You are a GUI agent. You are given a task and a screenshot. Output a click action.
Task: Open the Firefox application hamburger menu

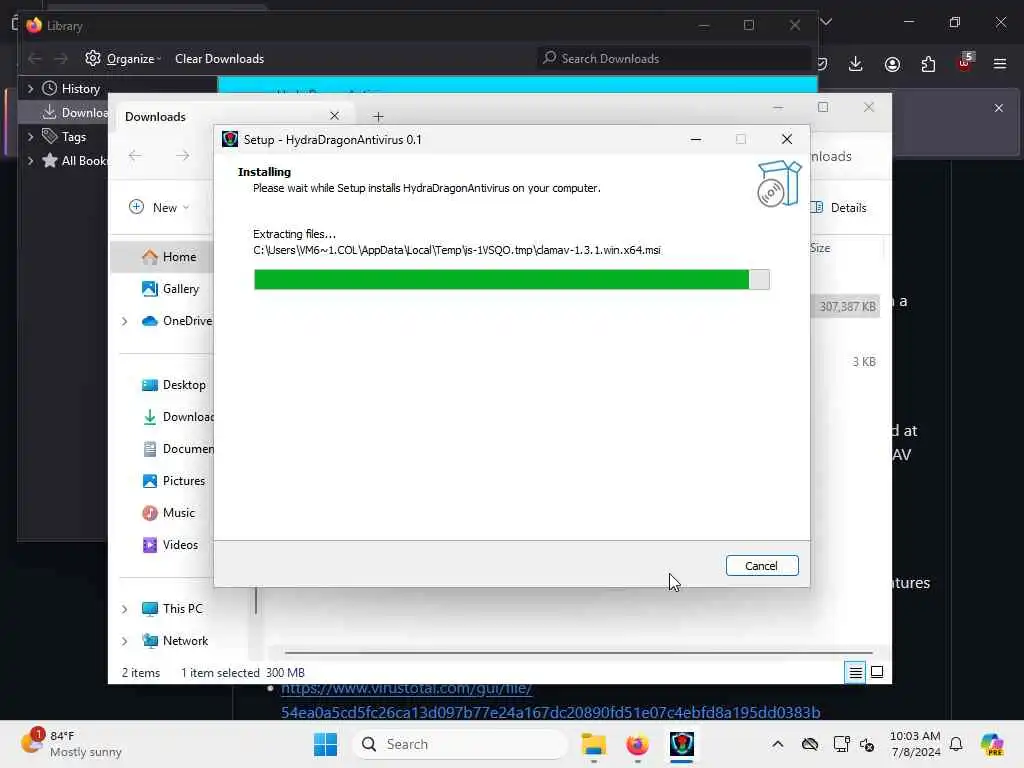click(1000, 64)
